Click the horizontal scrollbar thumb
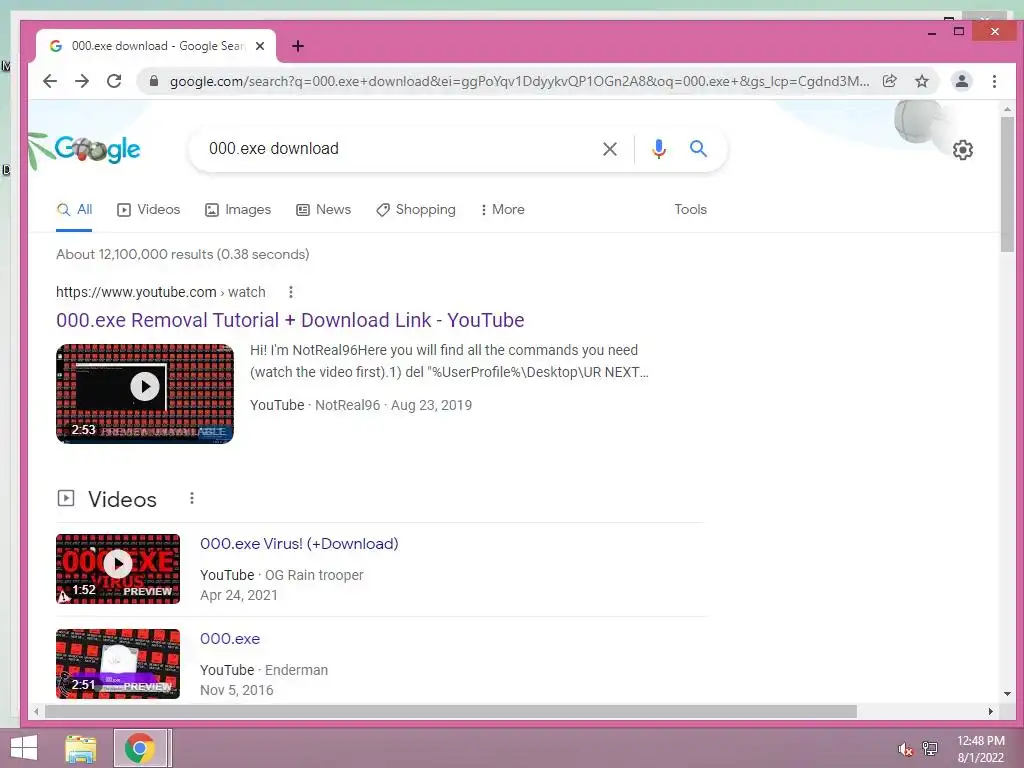 (x=451, y=711)
